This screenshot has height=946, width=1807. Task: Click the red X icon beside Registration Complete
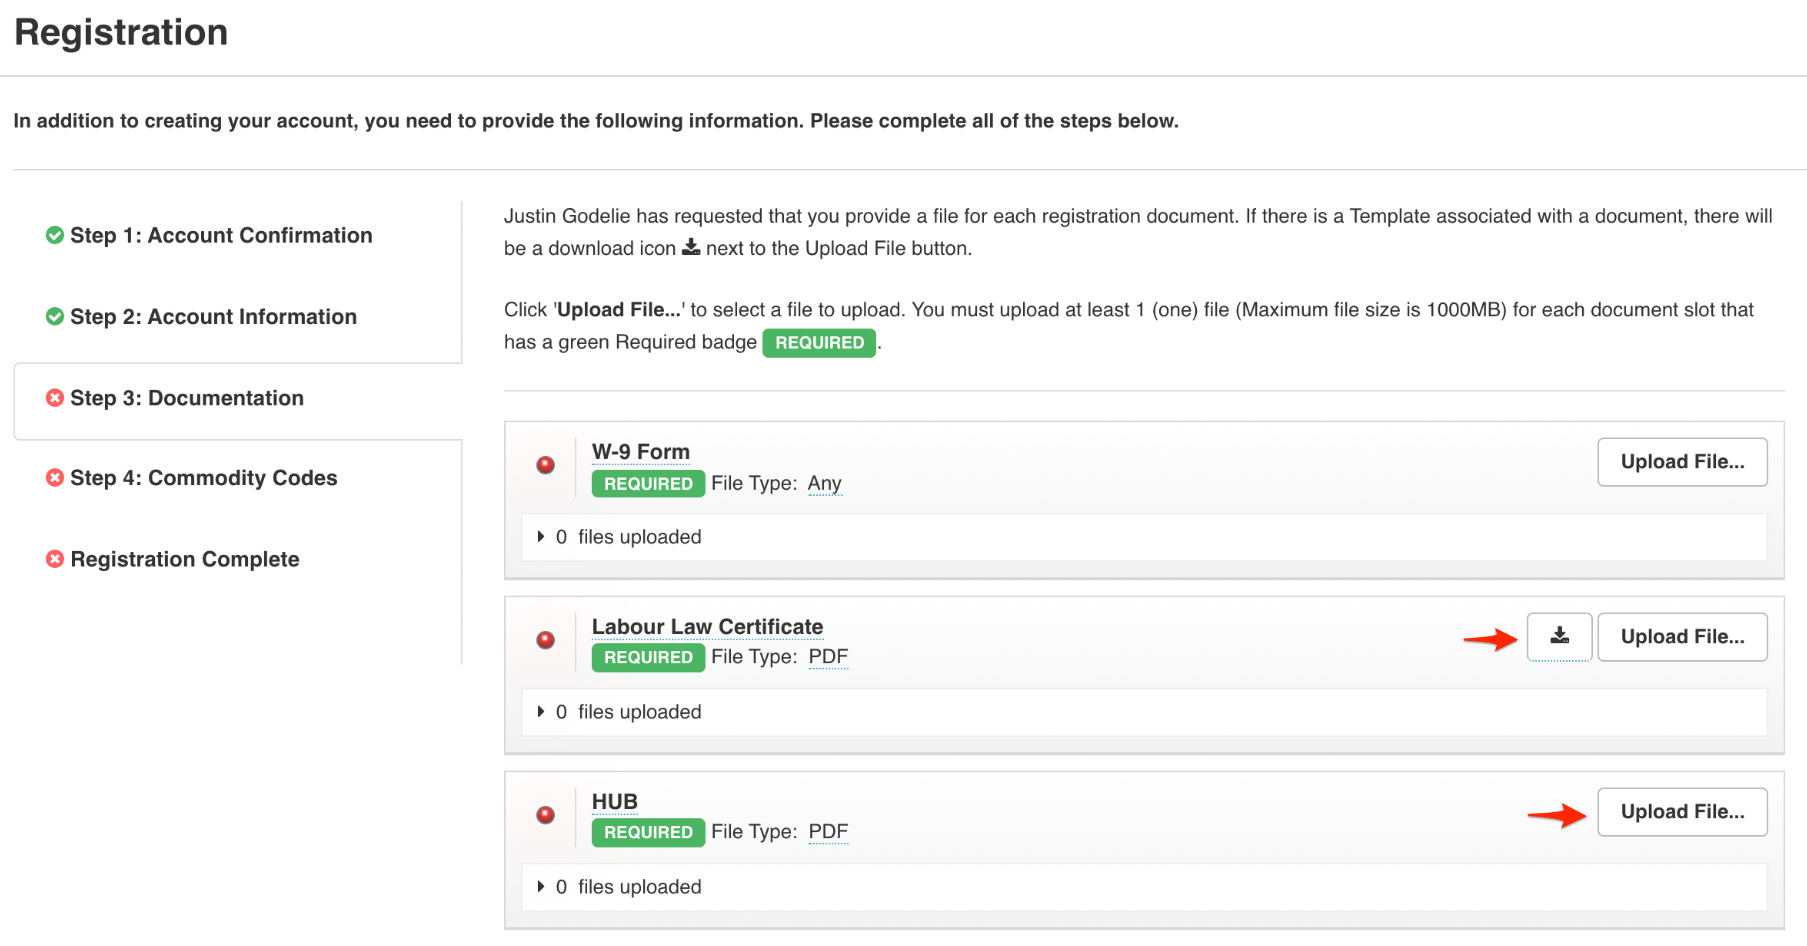pos(55,559)
